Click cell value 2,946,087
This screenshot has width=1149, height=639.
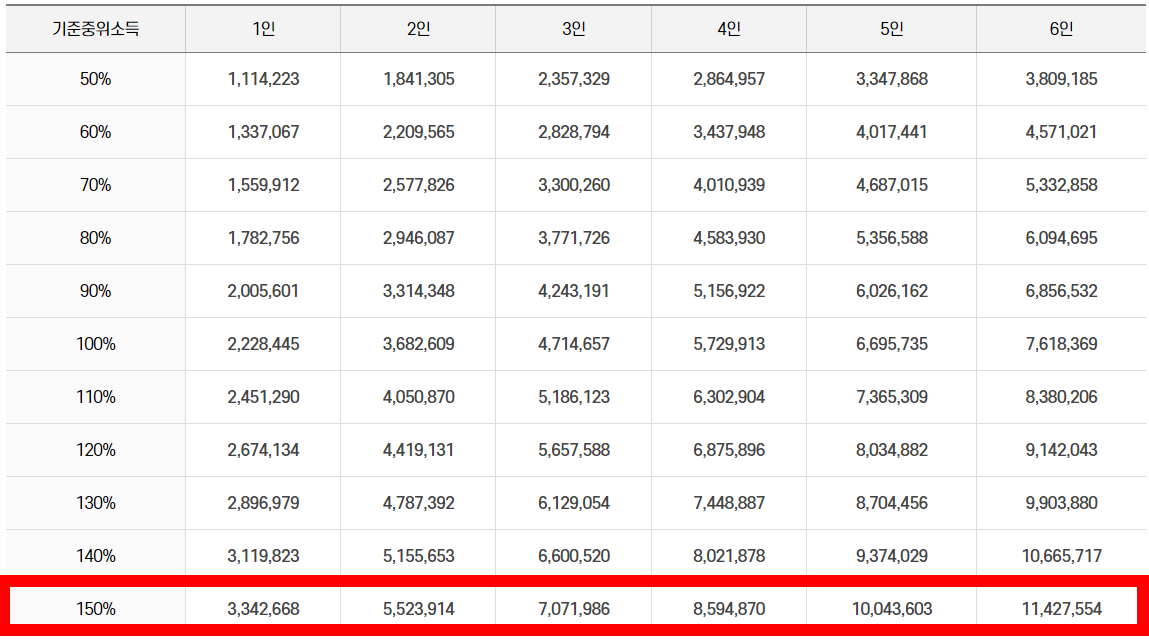pos(418,238)
